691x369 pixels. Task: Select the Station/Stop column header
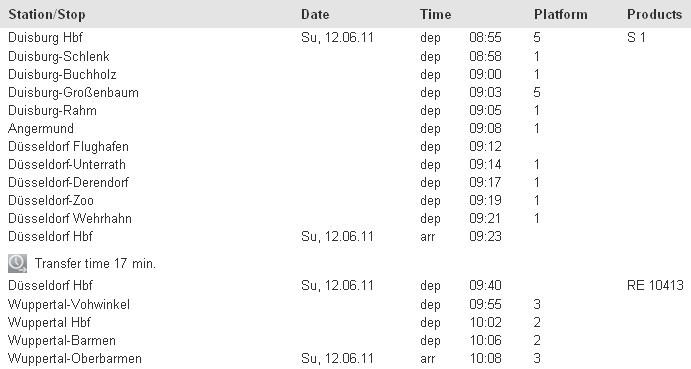click(x=47, y=15)
